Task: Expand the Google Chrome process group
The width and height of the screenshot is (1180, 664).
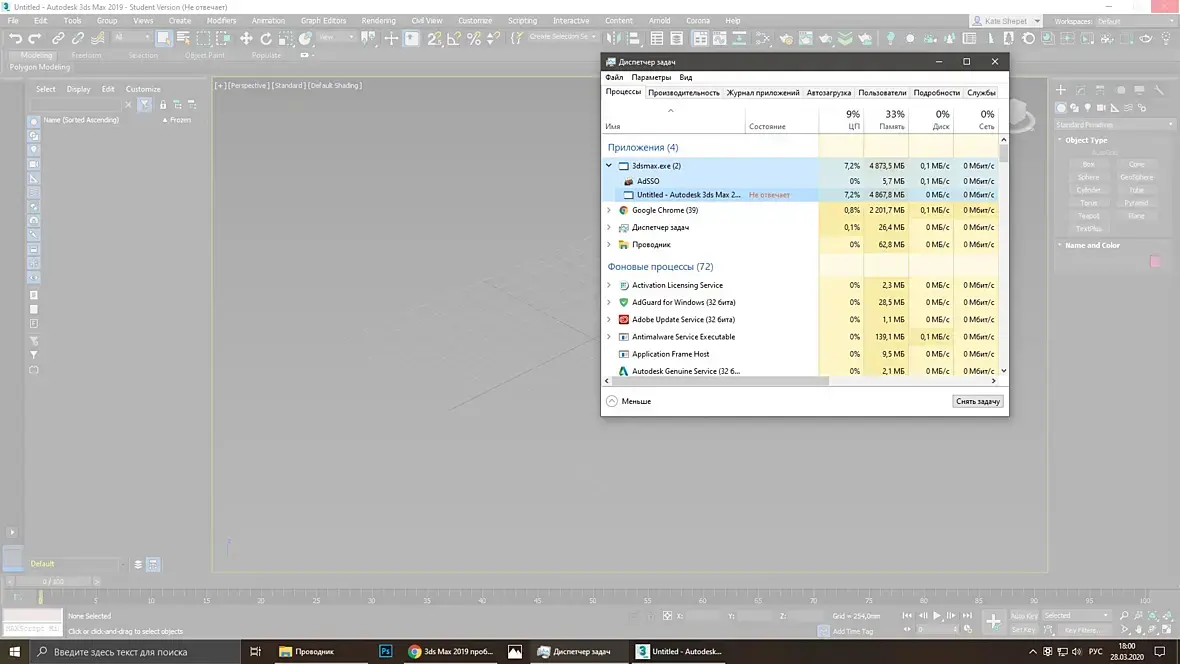Action: pos(609,210)
